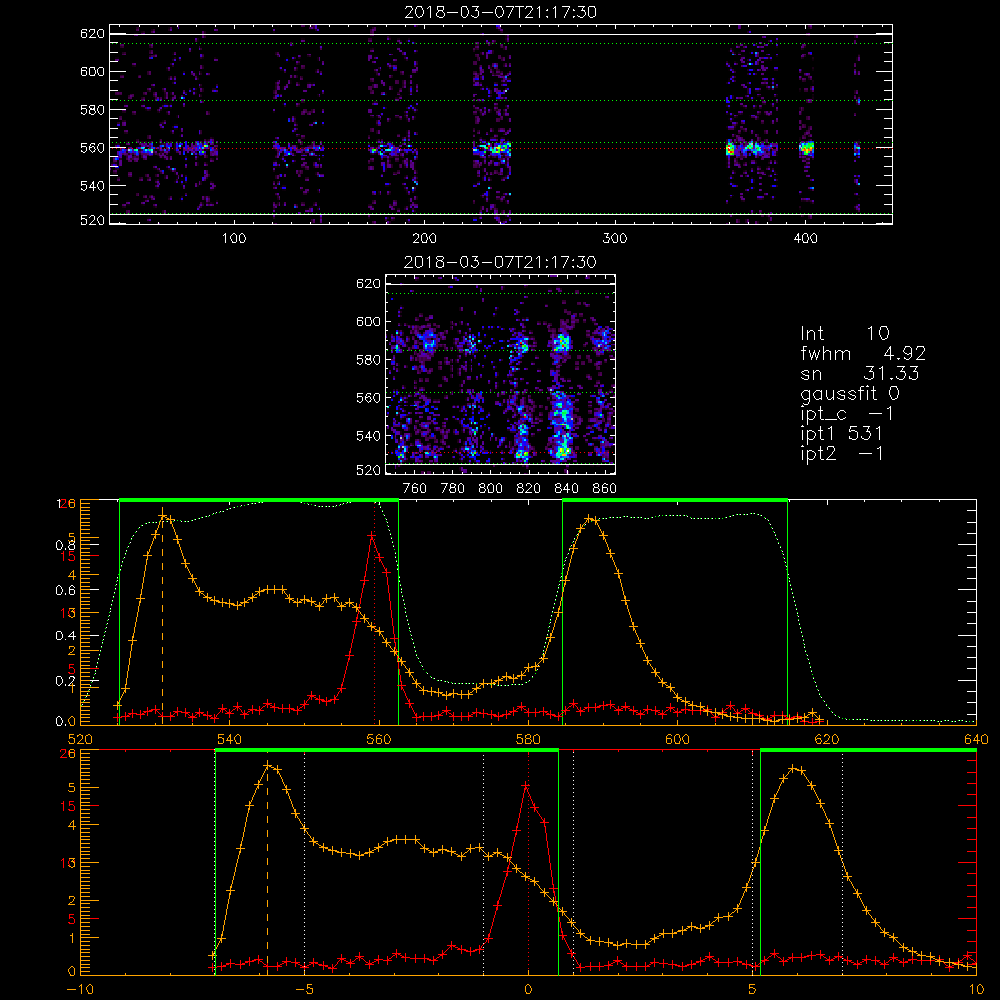Click the red dotted vertical marker at zero in the bottom plot
Image resolution: width=1000 pixels, height=1000 pixels.
(x=528, y=861)
